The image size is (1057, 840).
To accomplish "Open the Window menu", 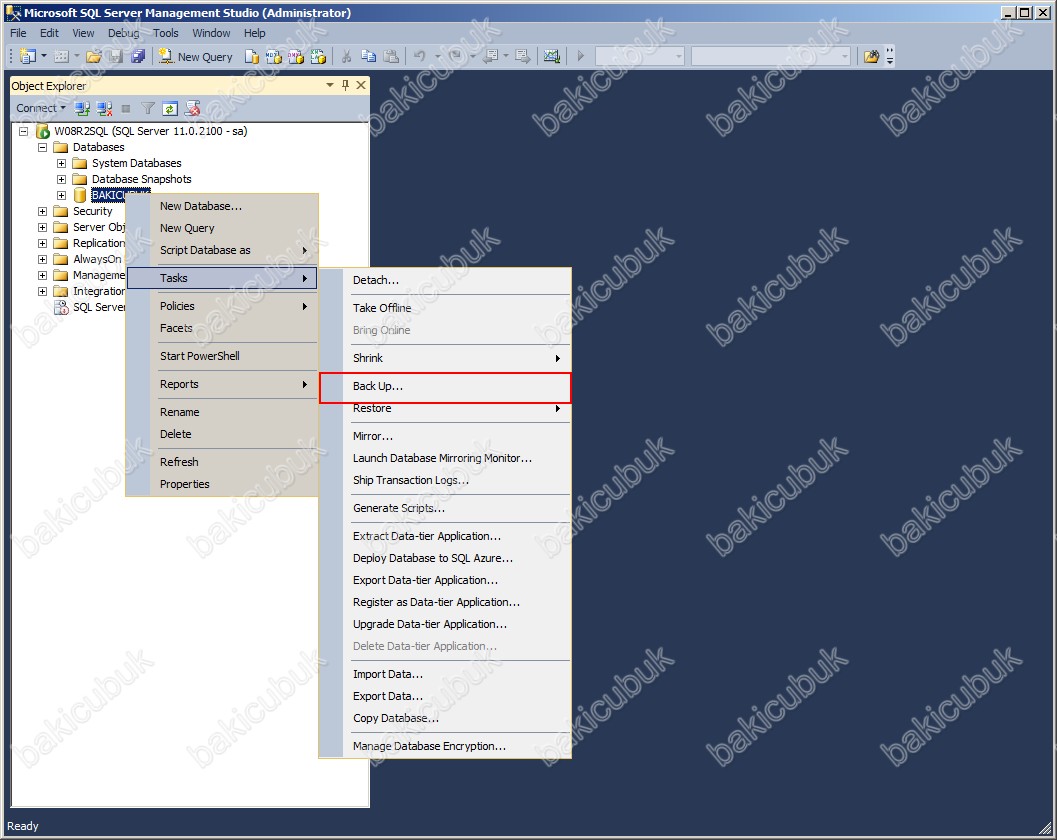I will (211, 33).
